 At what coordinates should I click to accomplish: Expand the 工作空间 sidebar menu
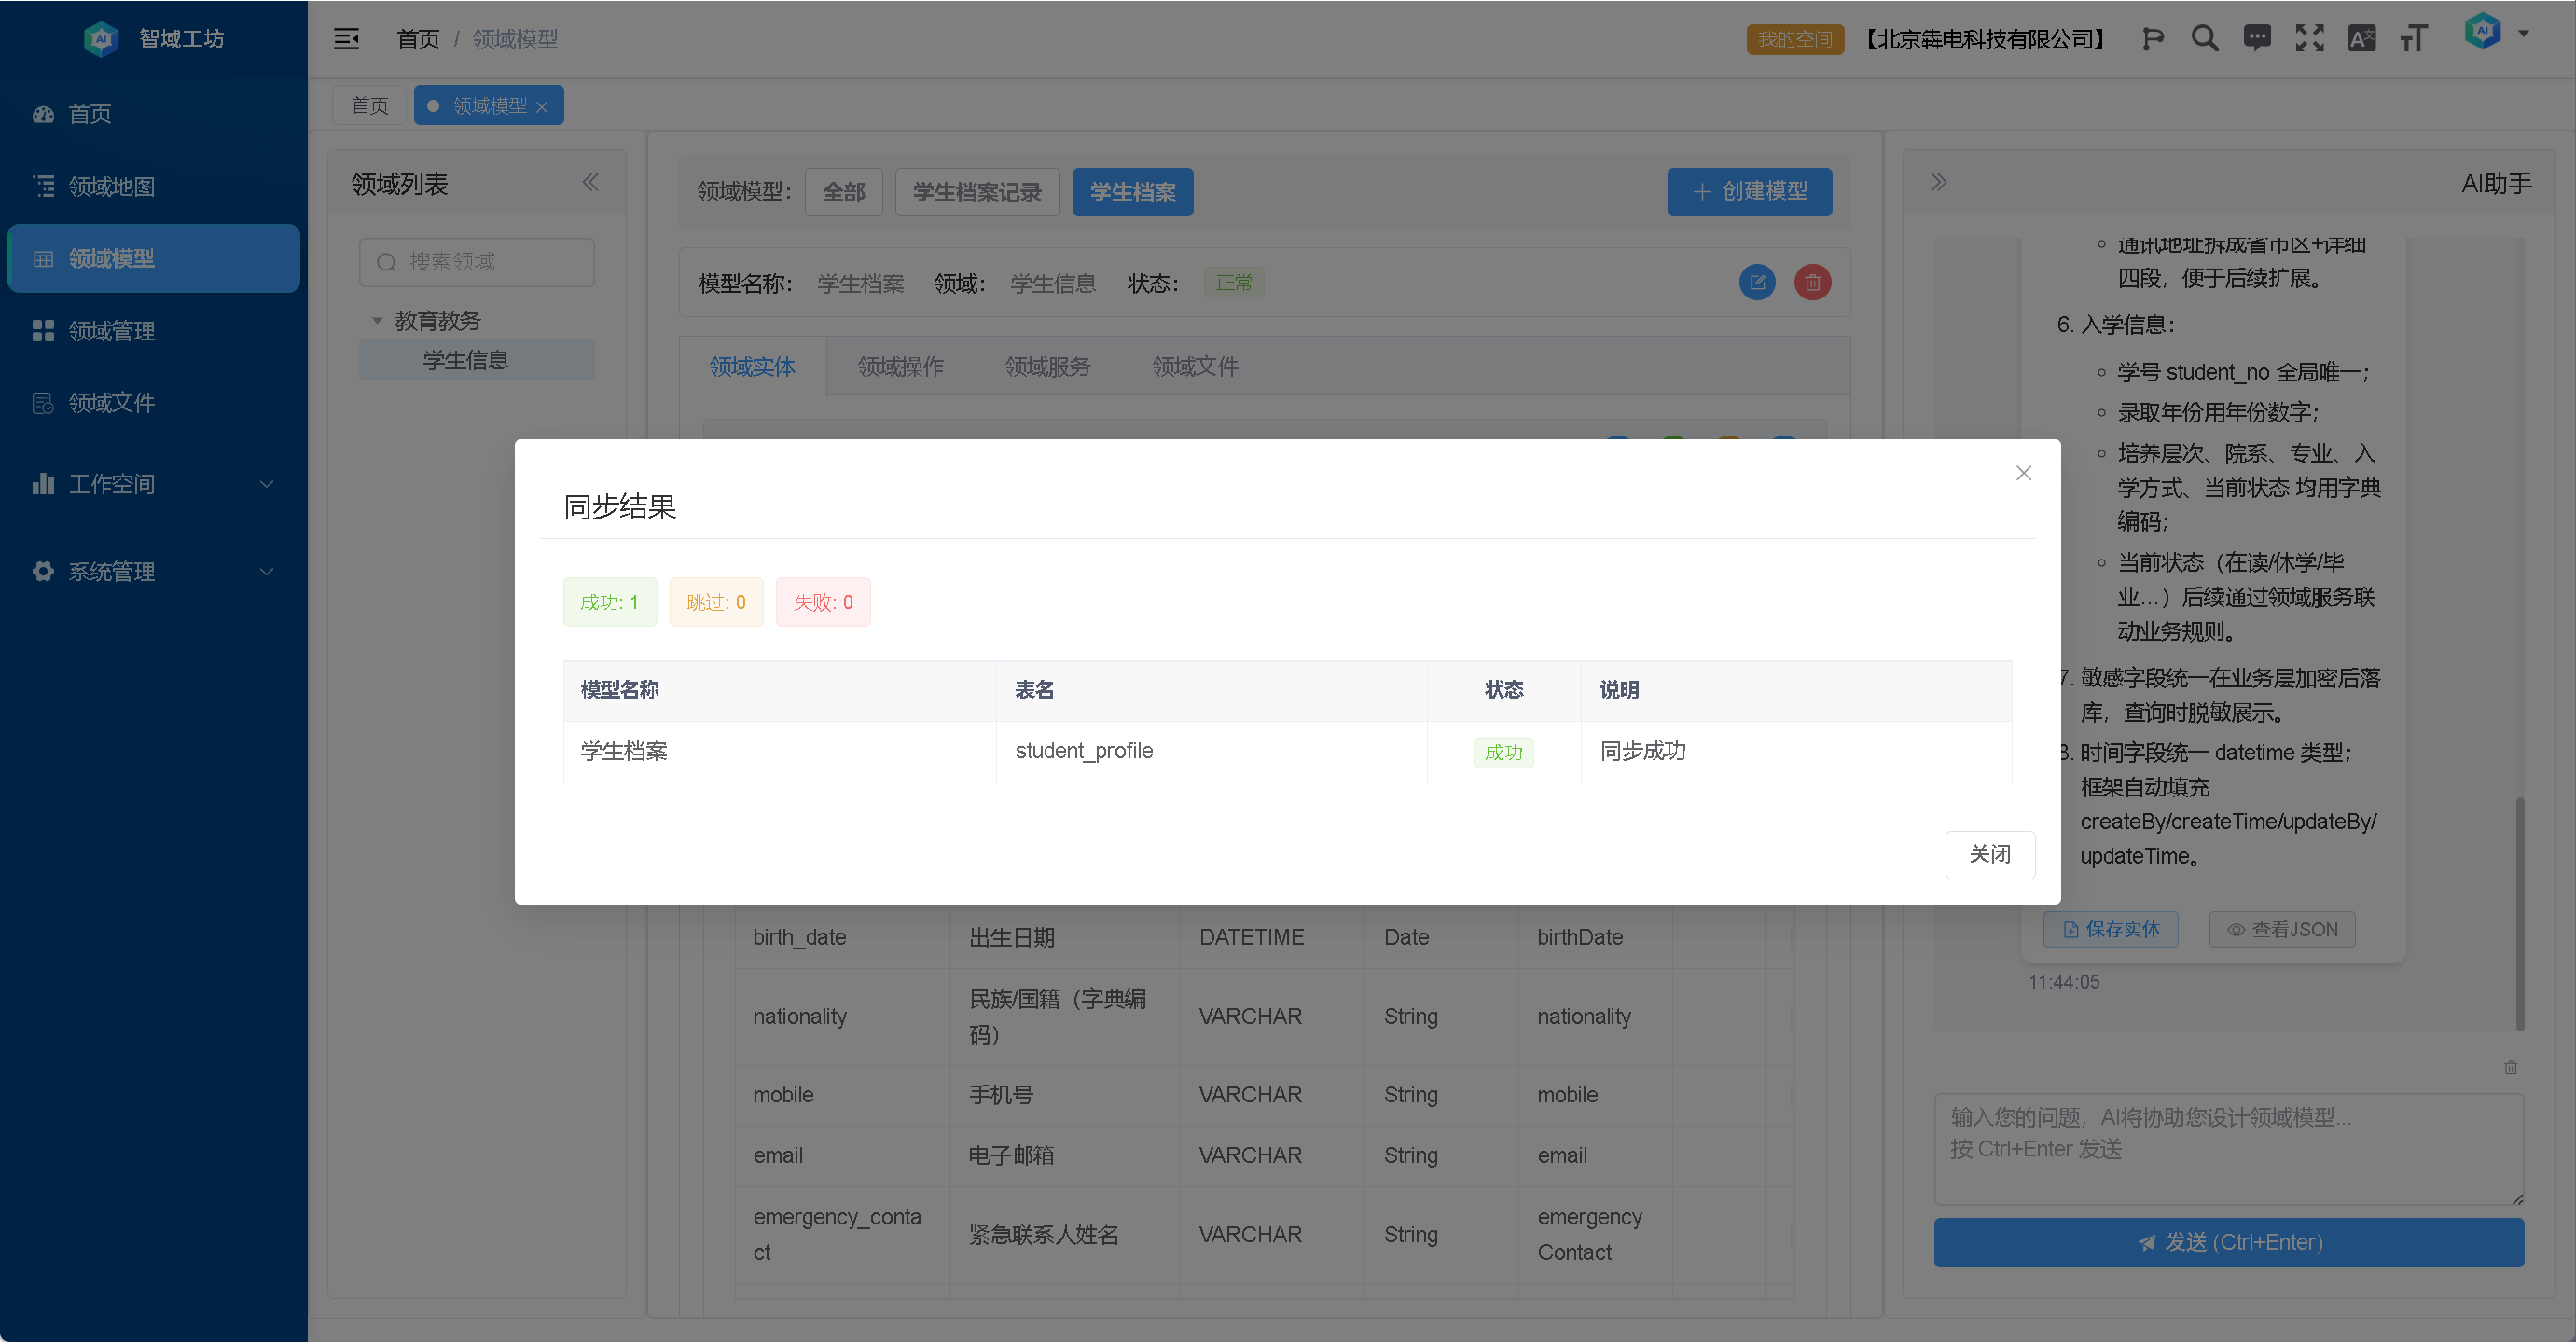click(x=153, y=484)
